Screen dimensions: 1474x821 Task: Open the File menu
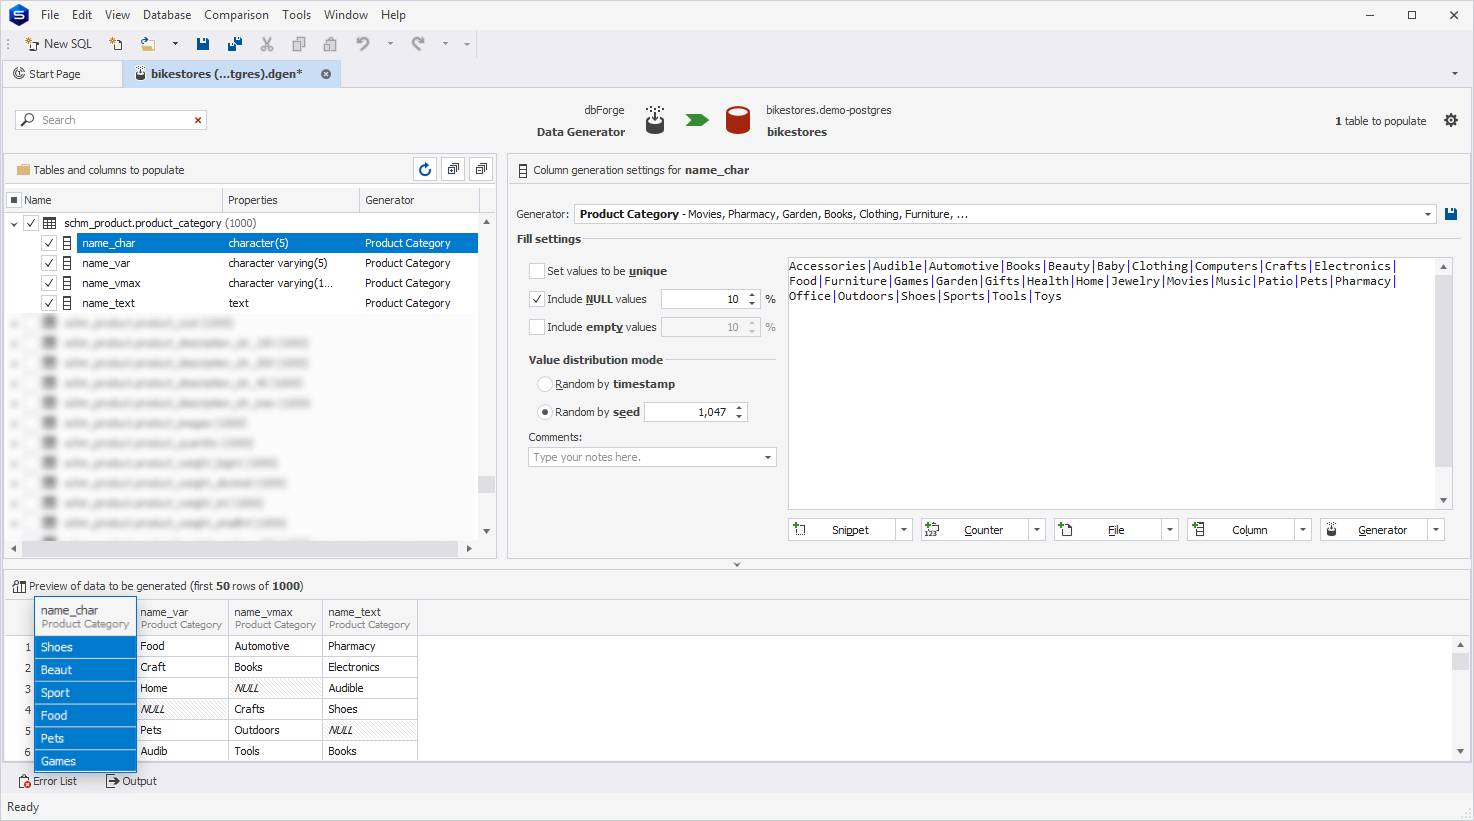tap(50, 15)
